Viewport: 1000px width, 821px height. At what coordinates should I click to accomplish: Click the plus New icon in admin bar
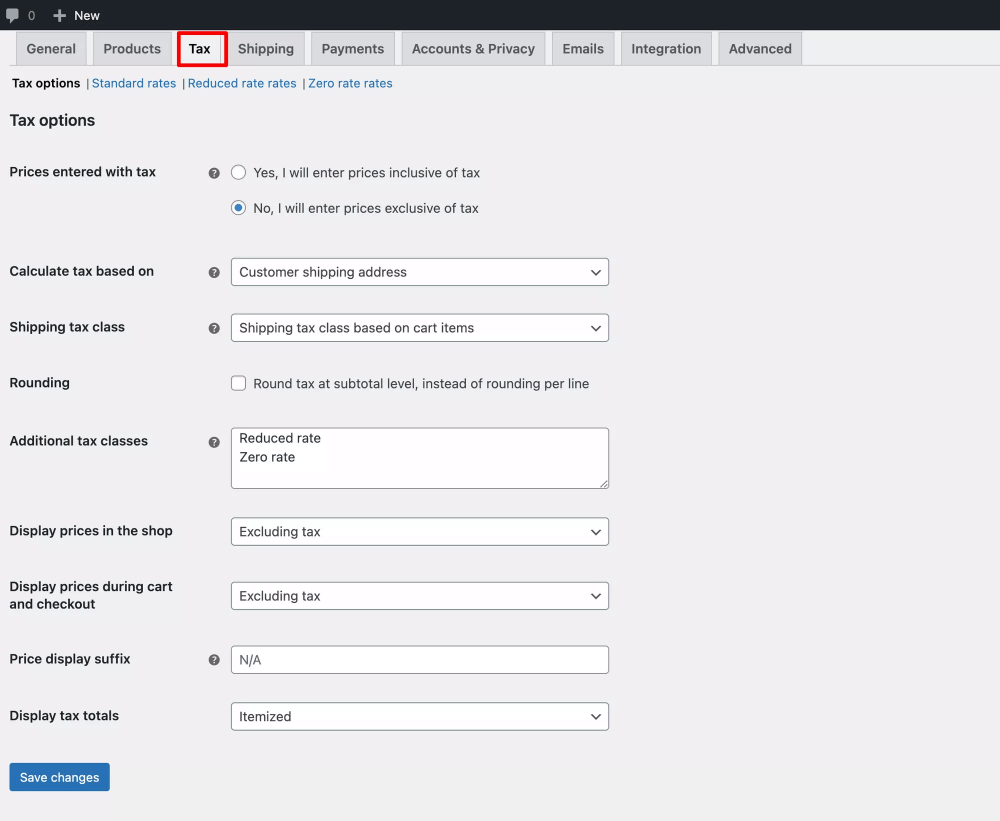(59, 15)
